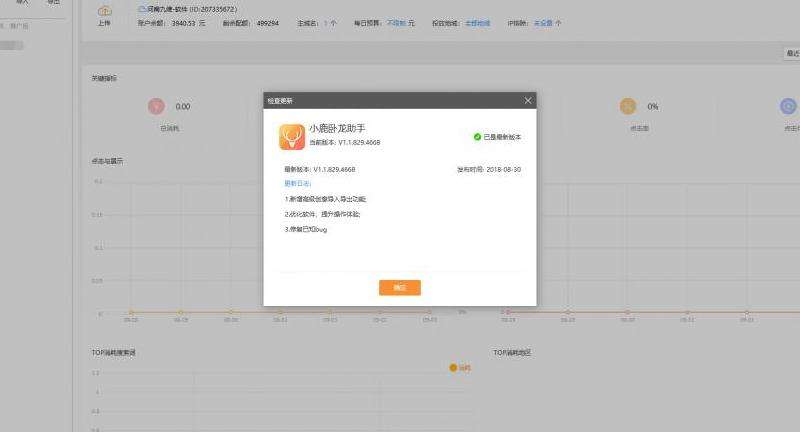Click the cloud icon before account name

tap(142, 9)
